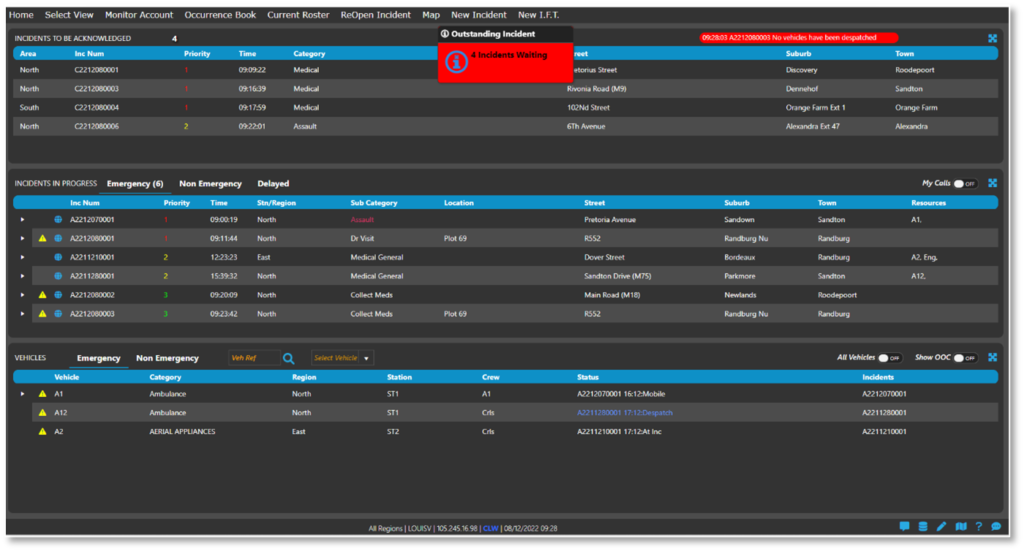Toggle the All Vehicles switch

[x=889, y=358]
